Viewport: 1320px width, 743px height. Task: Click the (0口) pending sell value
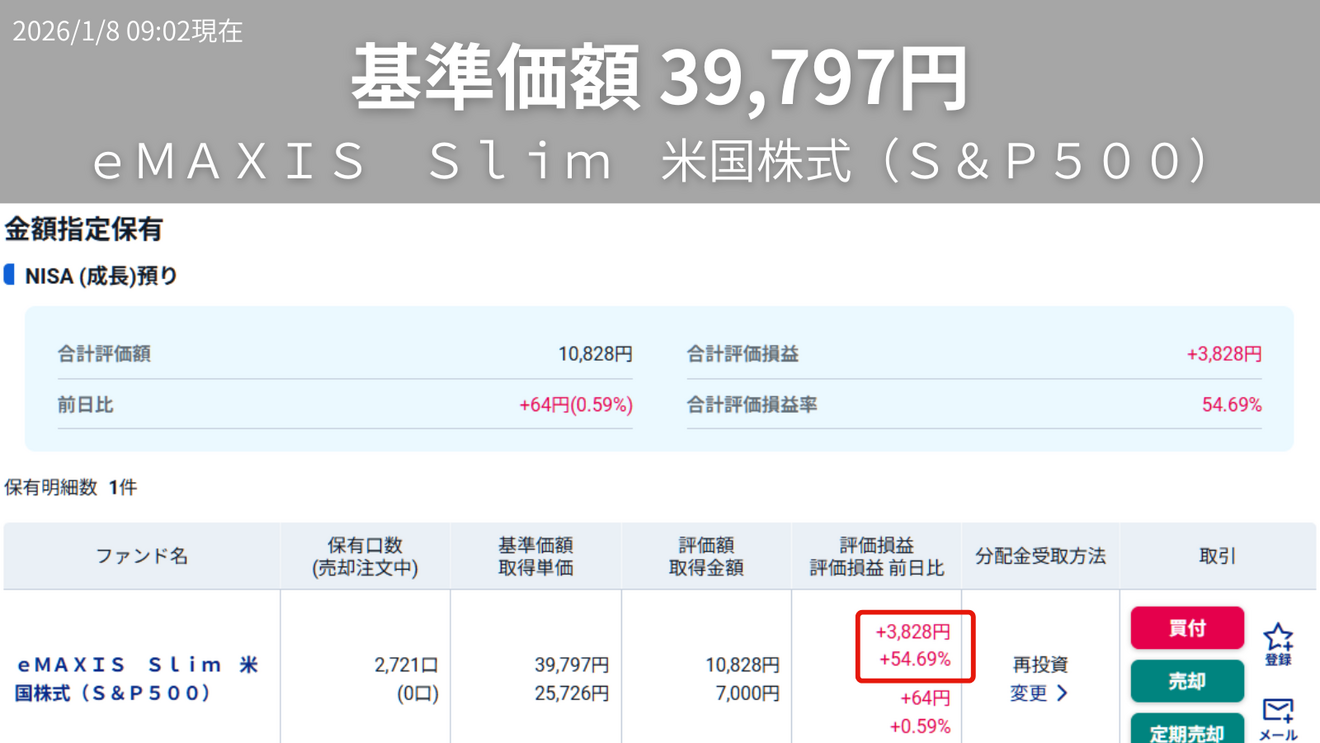[418, 693]
